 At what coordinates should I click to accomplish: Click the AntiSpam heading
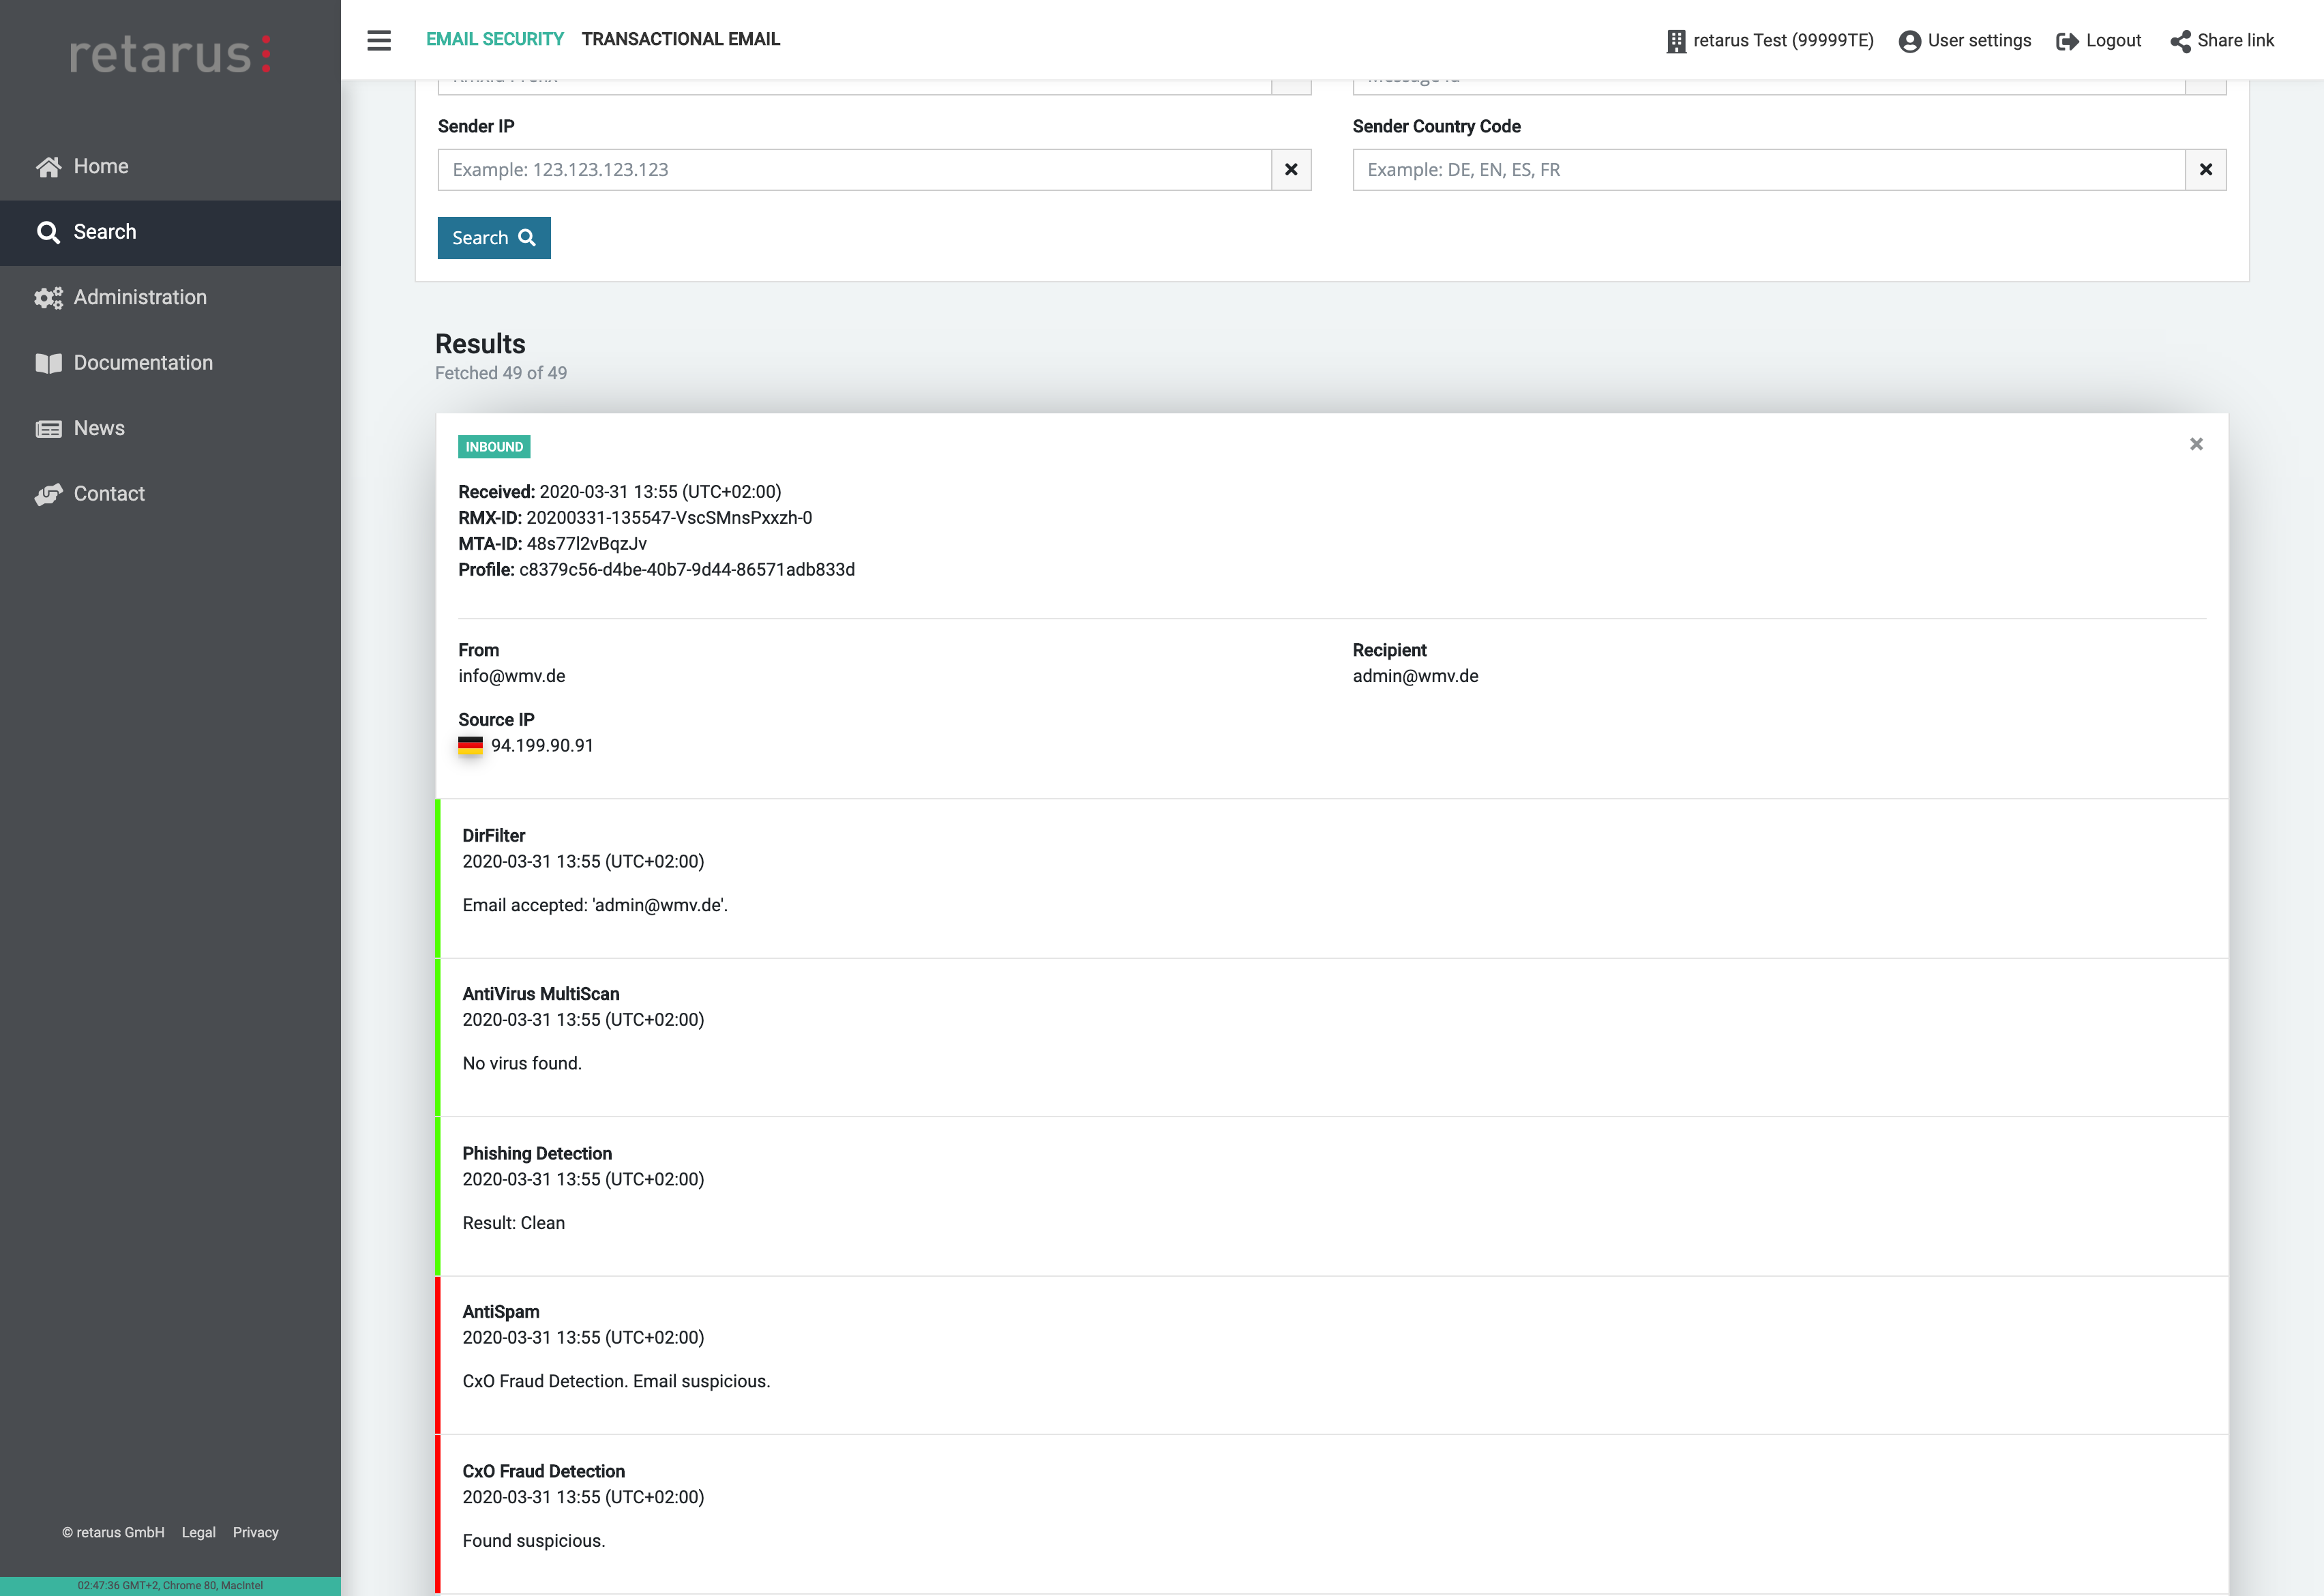click(x=501, y=1312)
